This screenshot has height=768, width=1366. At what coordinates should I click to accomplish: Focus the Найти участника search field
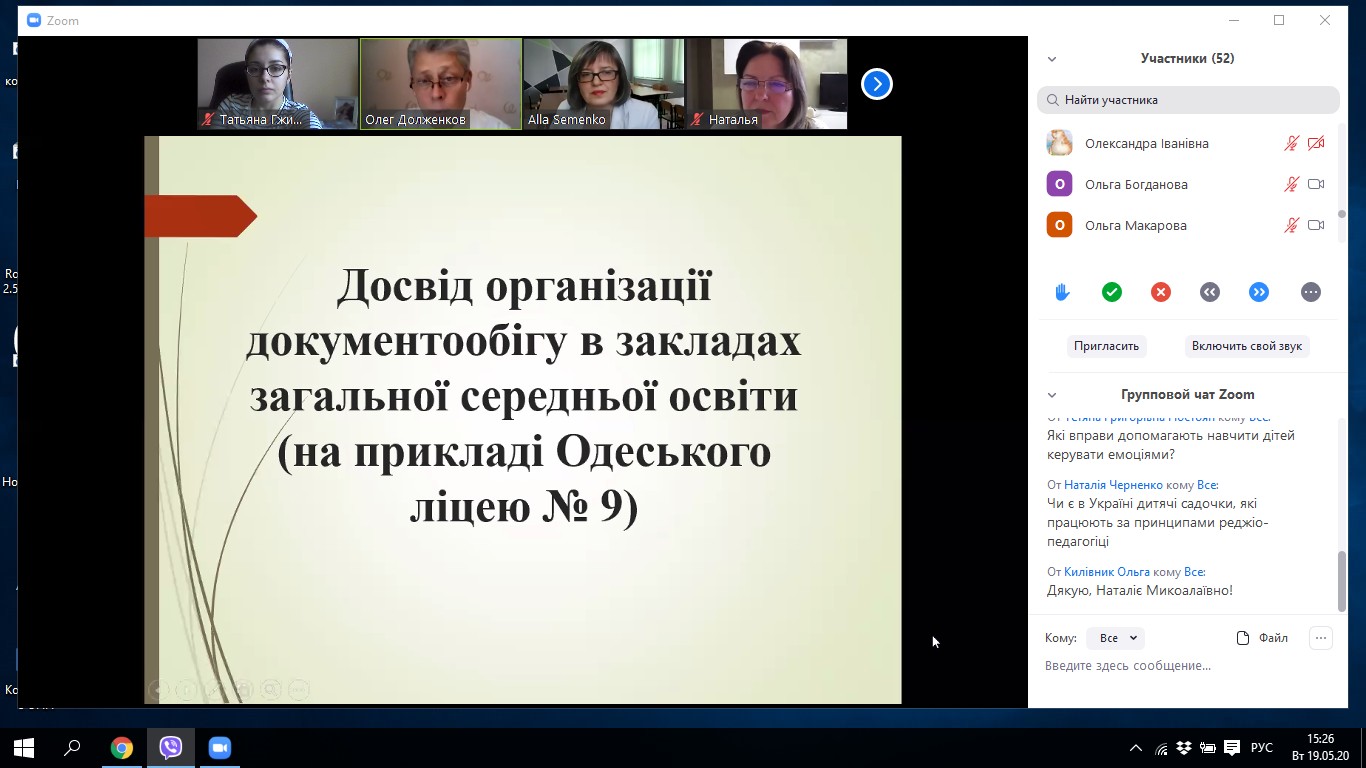click(1188, 100)
